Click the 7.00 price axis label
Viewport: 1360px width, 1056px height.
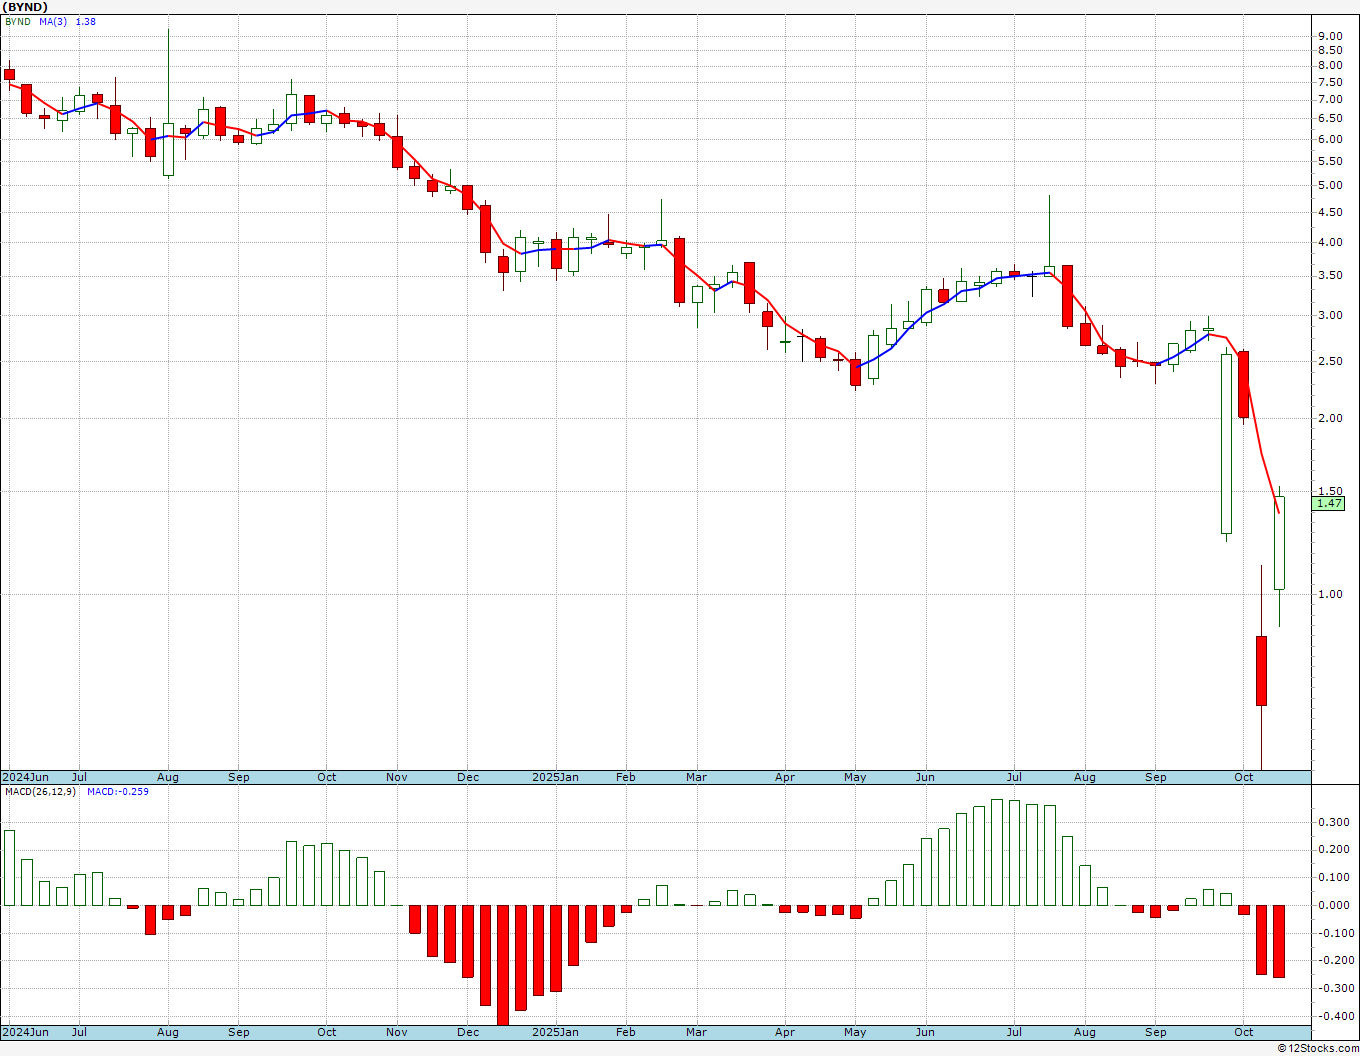[x=1330, y=99]
